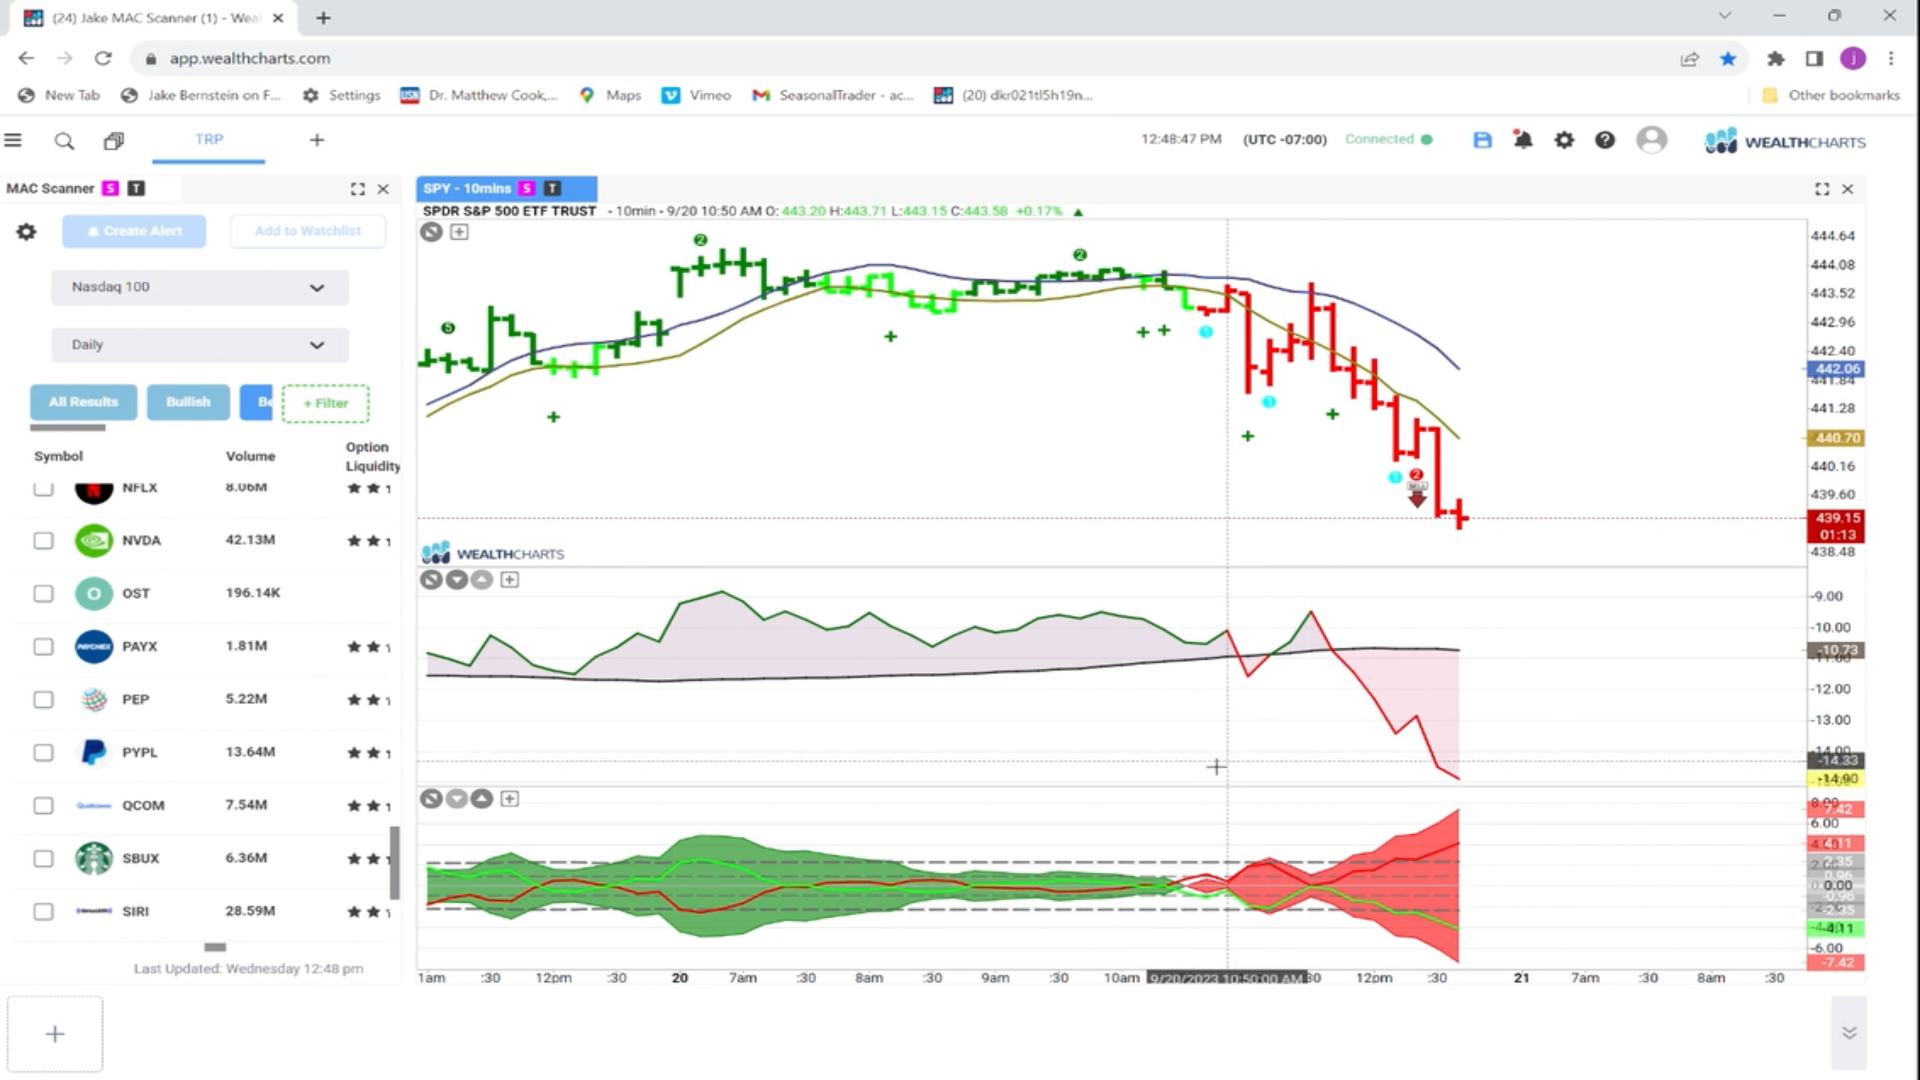Click Add to Watchlist button

308,231
